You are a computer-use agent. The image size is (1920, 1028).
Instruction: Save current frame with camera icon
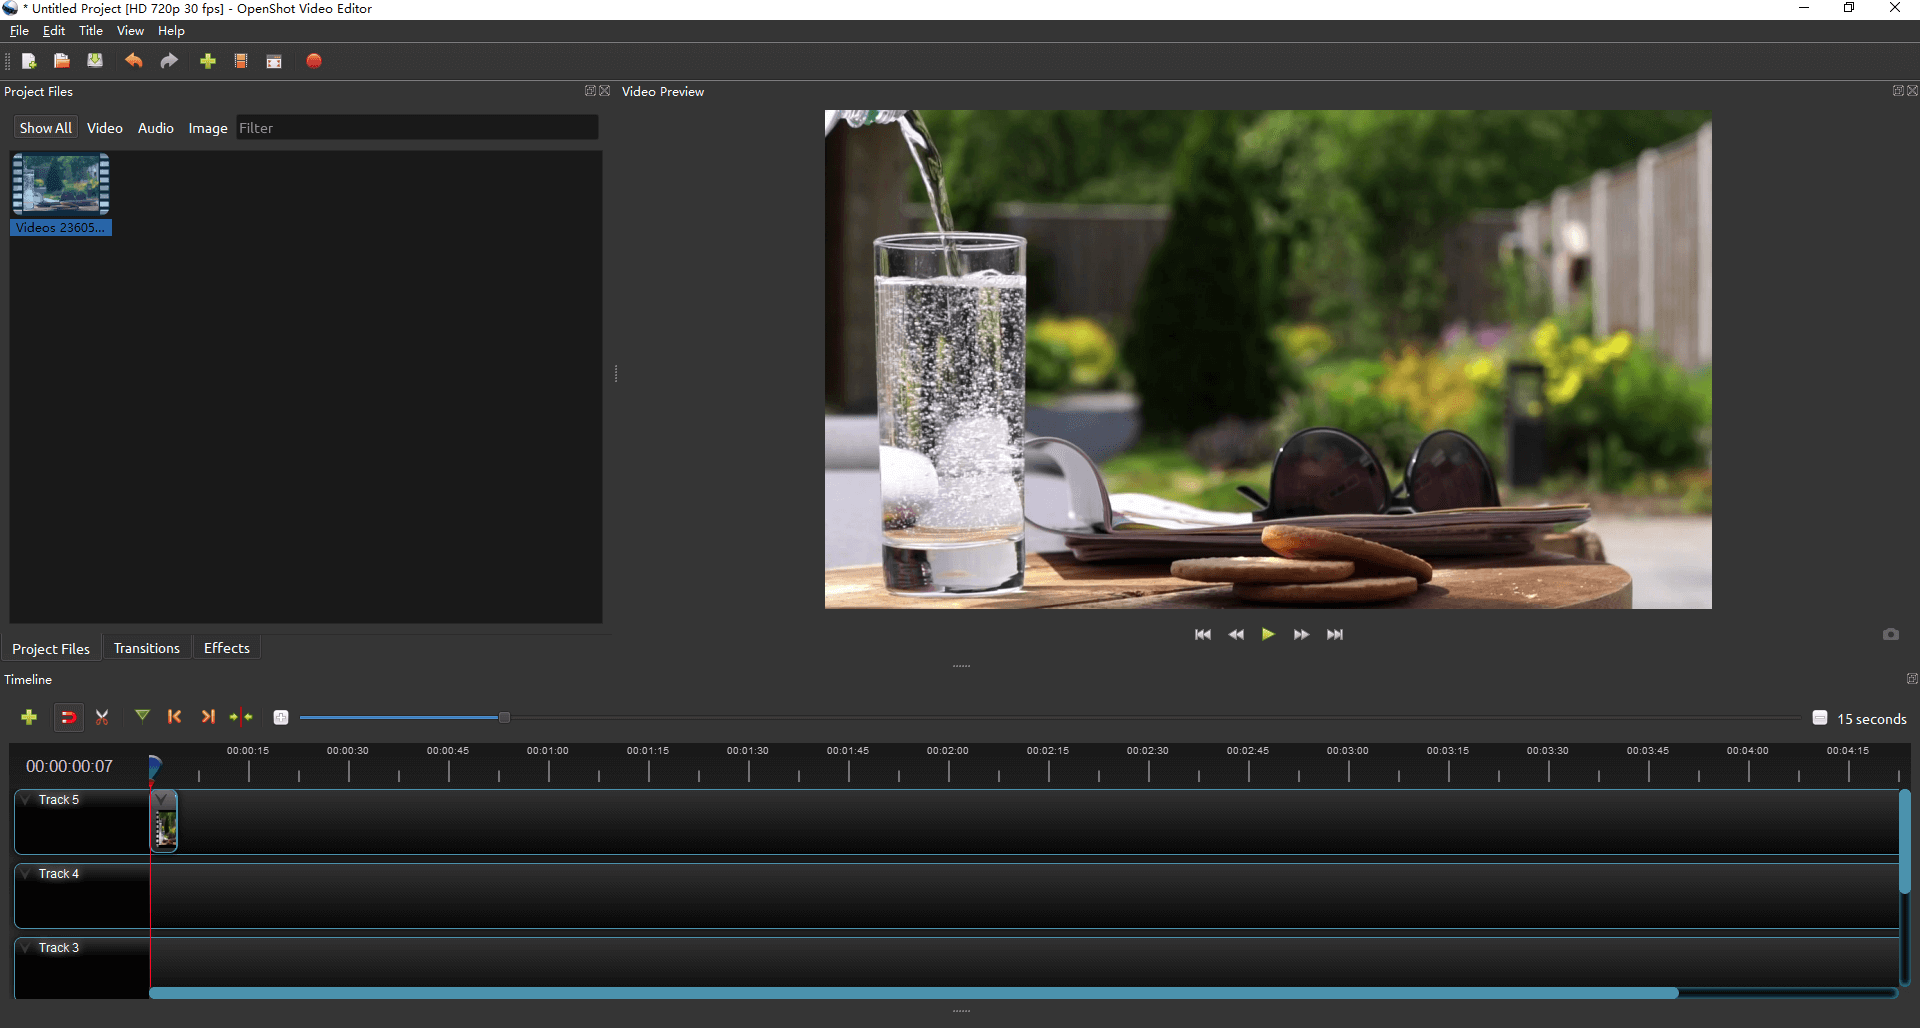[1890, 634]
